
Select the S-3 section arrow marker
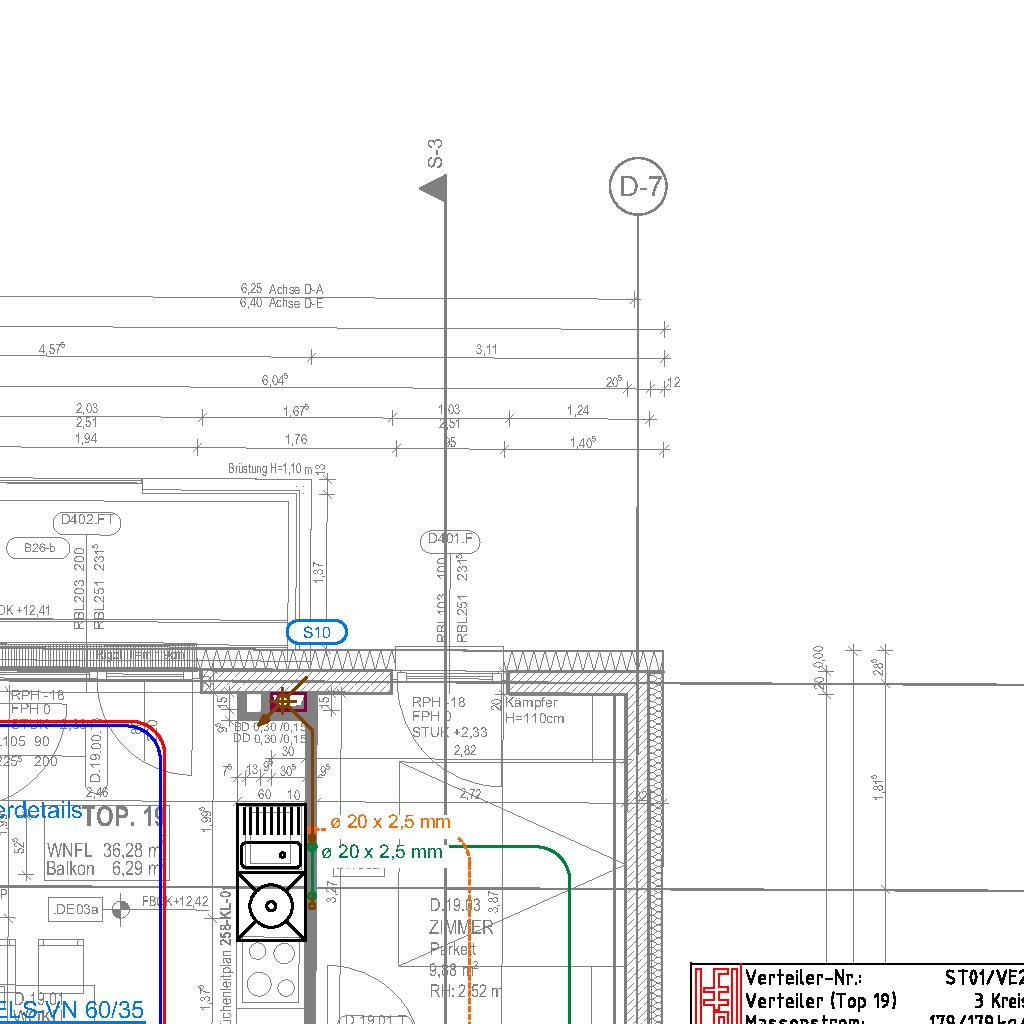(434, 187)
